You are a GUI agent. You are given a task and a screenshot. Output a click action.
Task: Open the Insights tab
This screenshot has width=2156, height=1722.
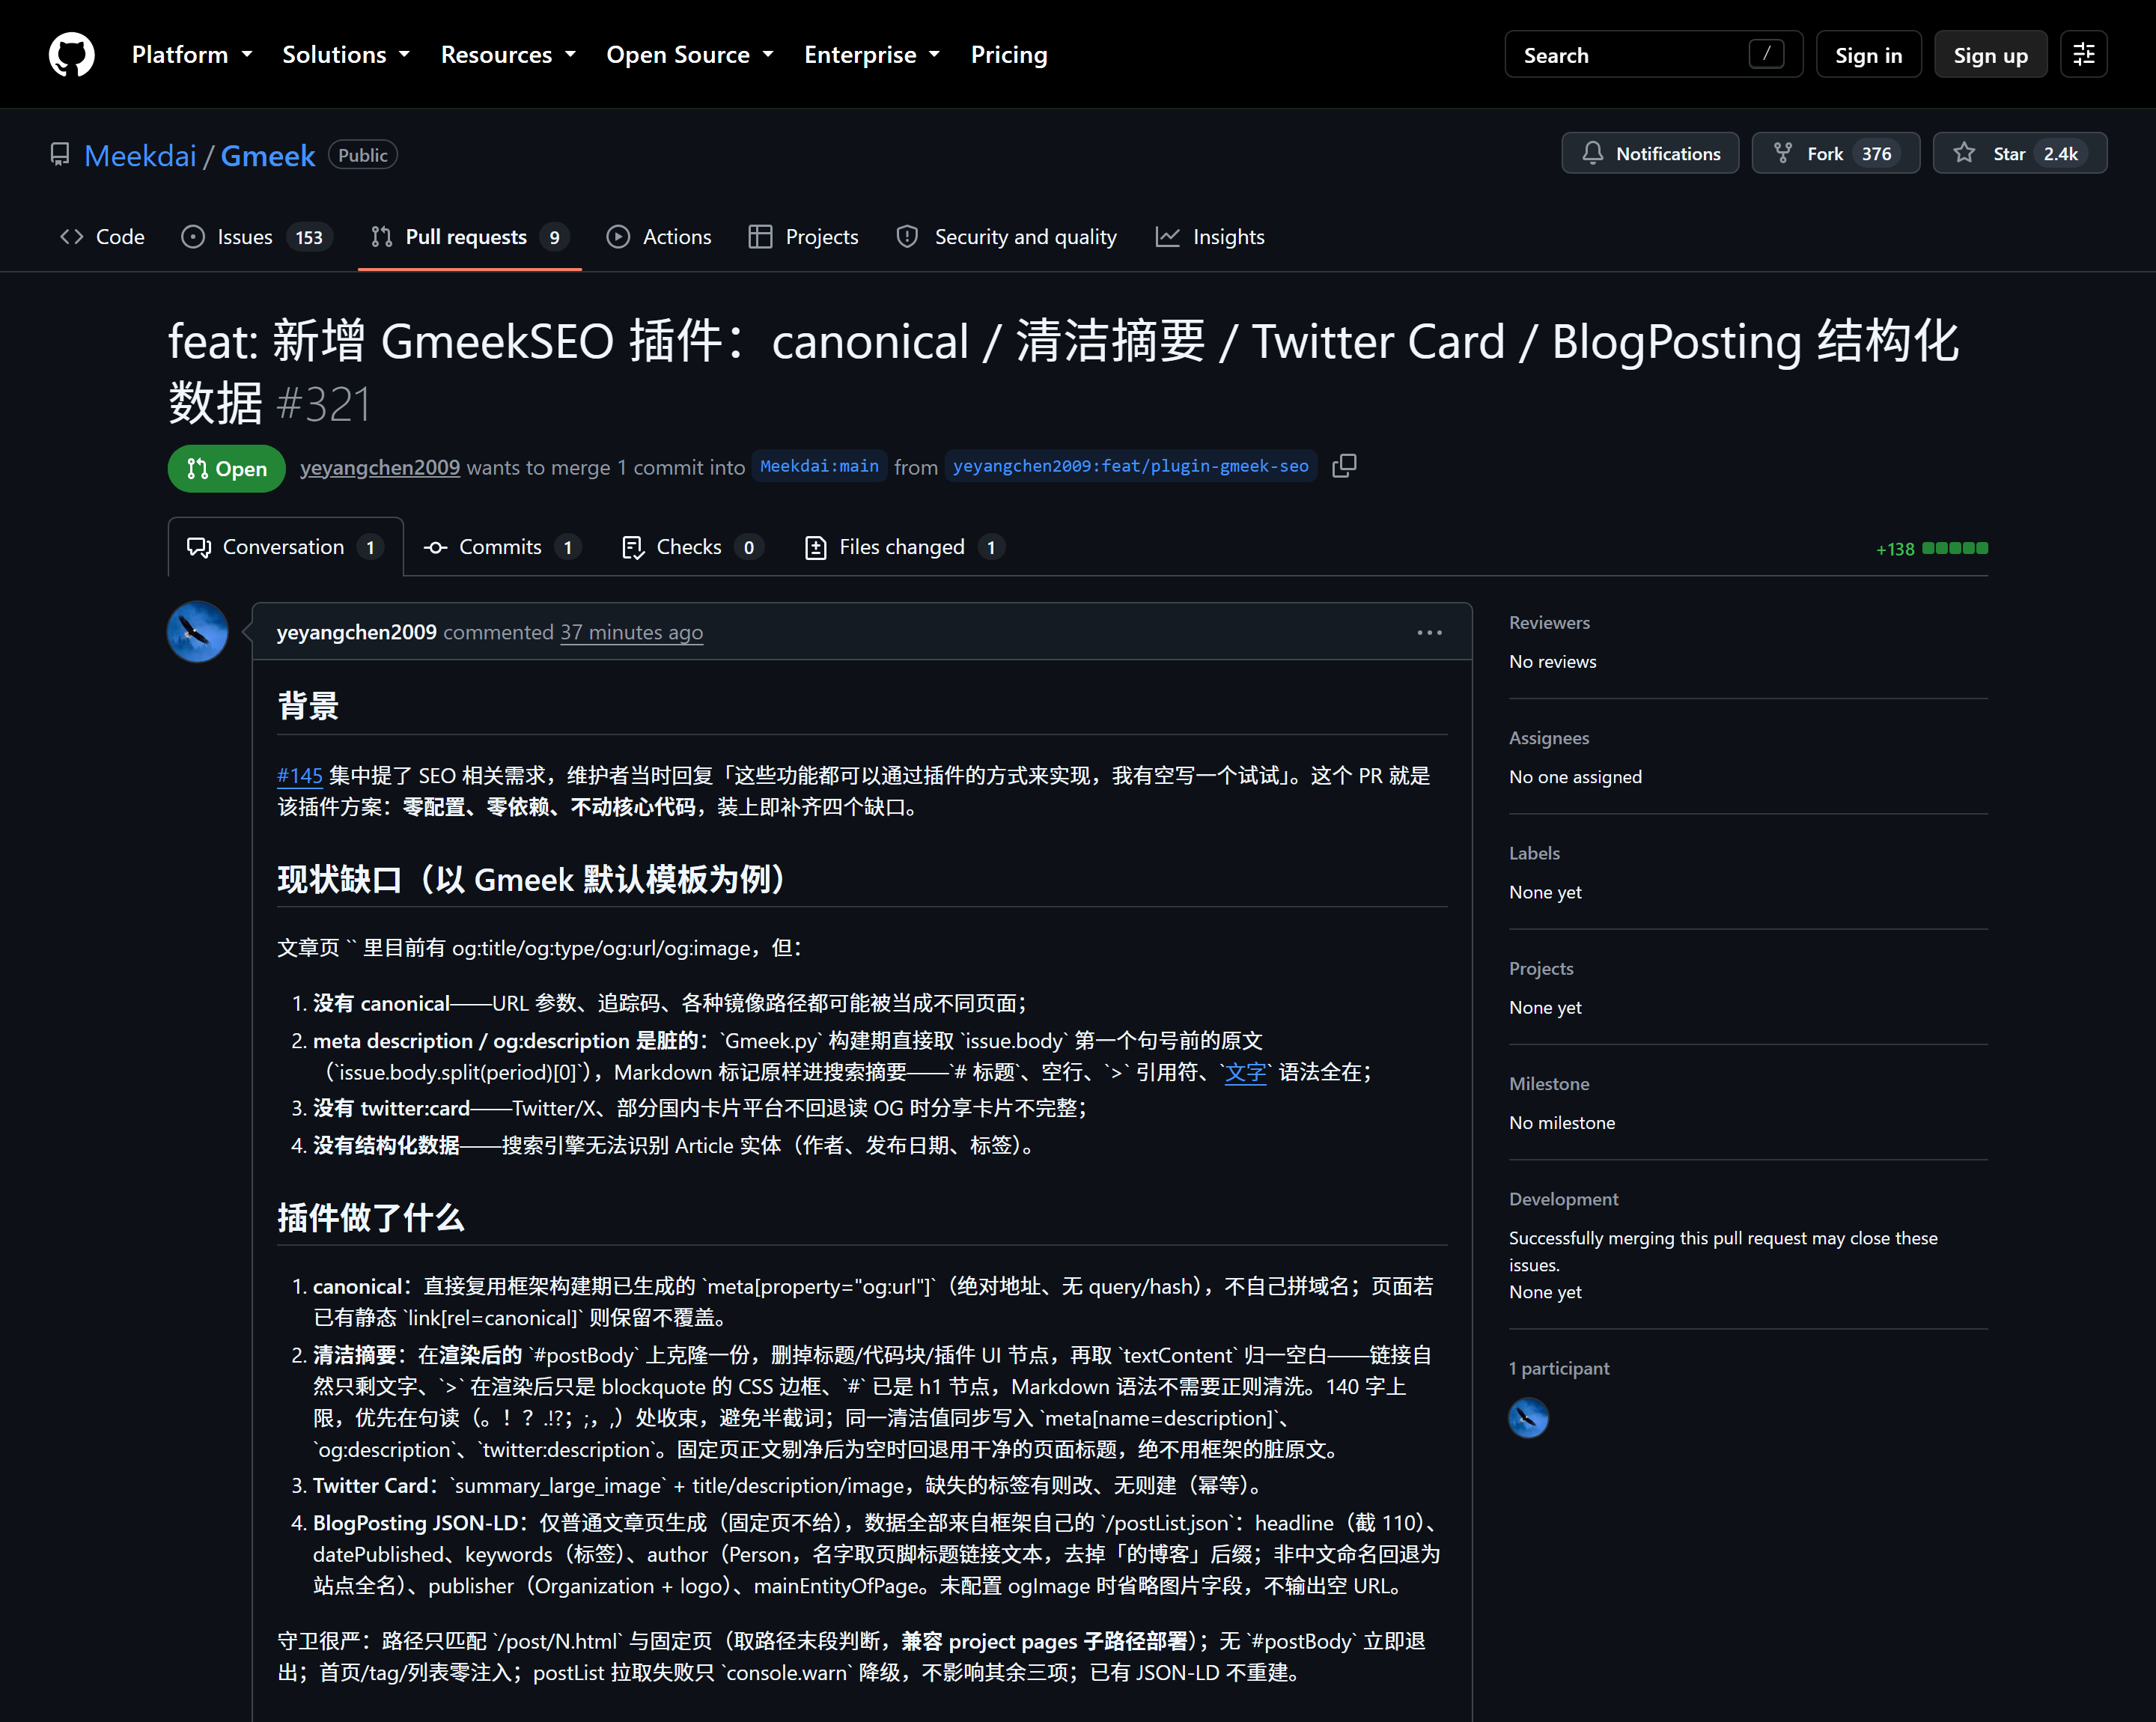point(1210,237)
